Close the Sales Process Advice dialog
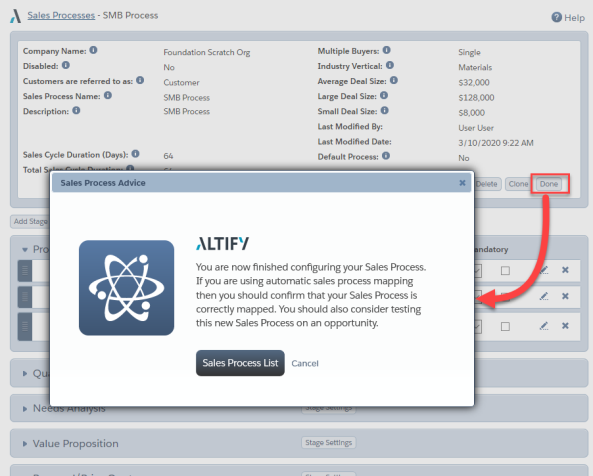This screenshot has width=593, height=476. (462, 183)
